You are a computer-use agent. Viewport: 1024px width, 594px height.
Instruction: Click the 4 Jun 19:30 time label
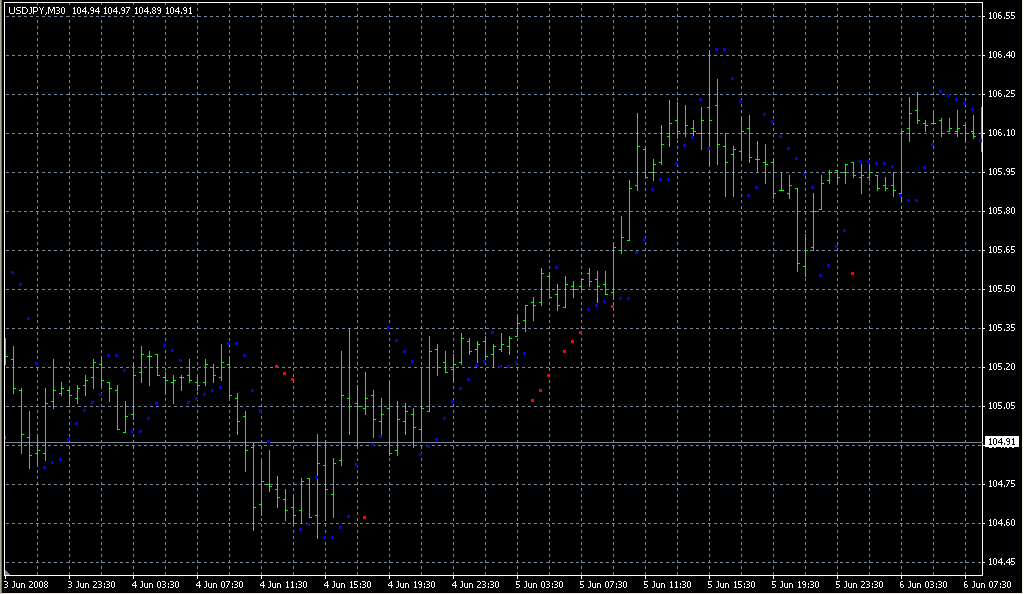point(411,584)
